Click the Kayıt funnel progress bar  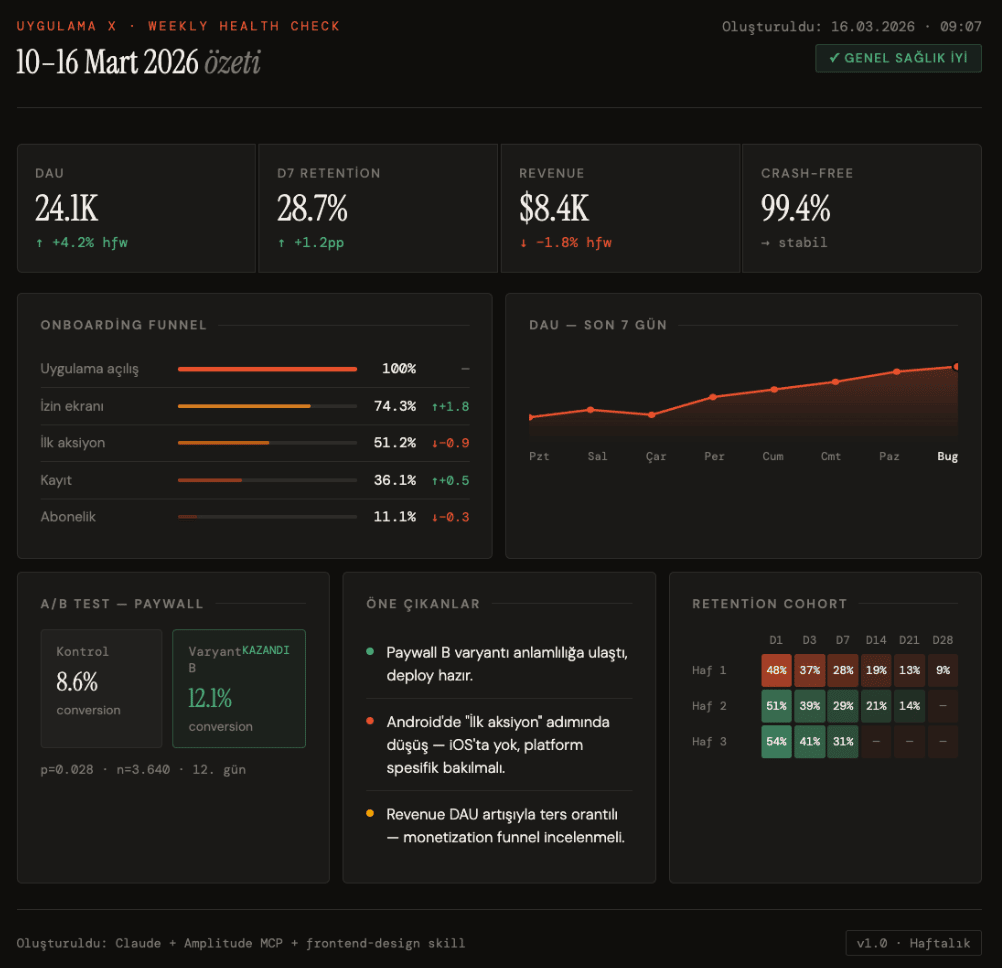pyautogui.click(x=267, y=480)
